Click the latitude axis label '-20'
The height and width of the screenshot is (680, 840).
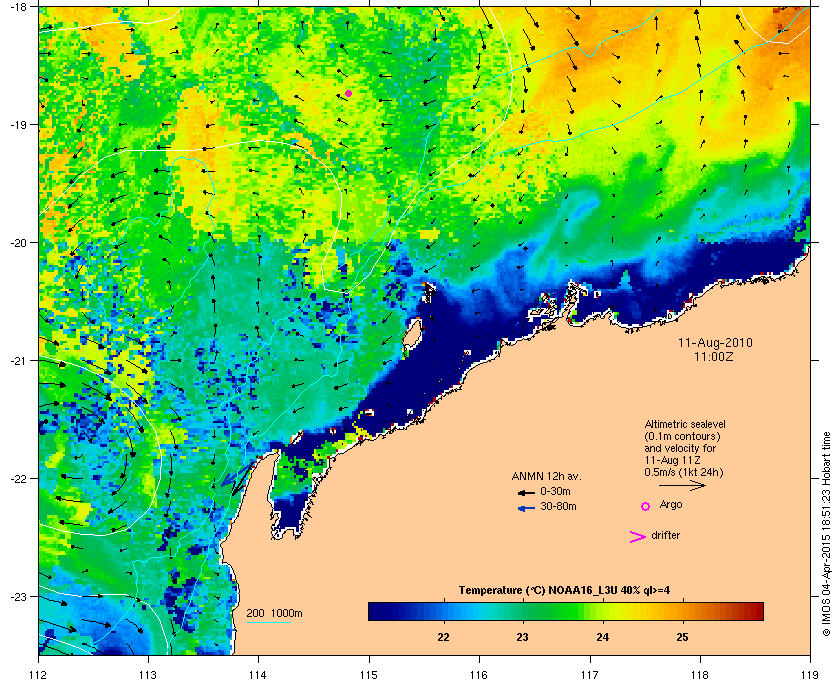[18, 243]
